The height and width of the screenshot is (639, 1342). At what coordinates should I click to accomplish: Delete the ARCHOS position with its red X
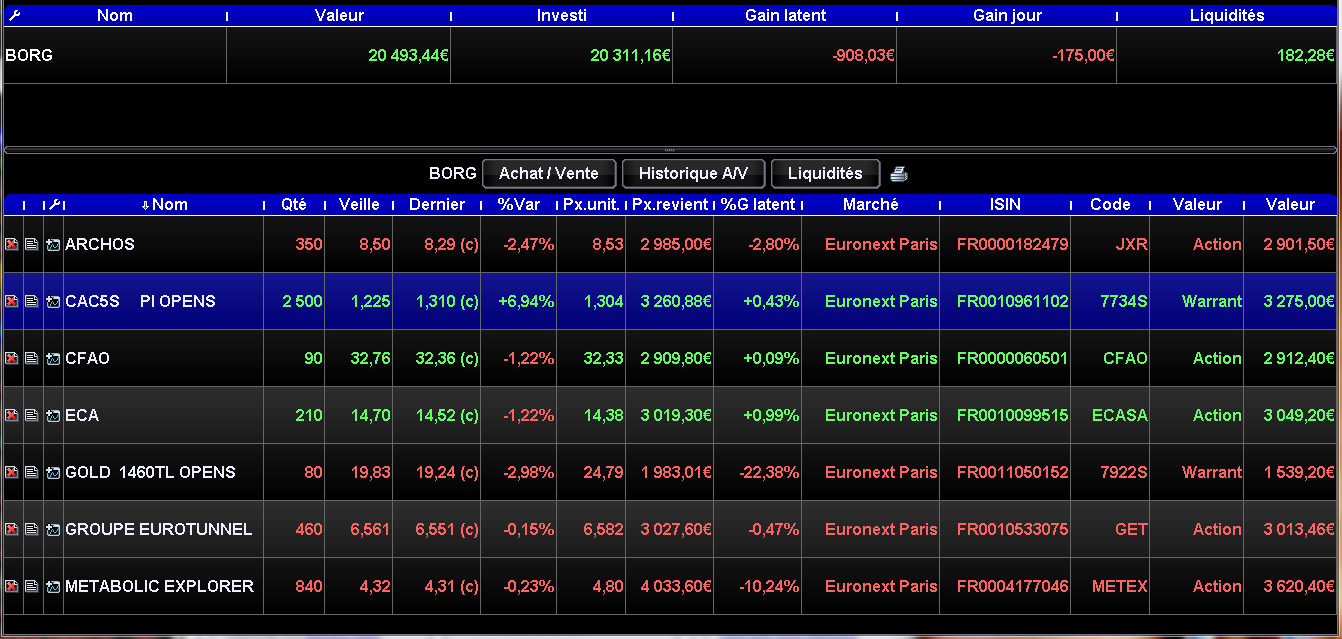(x=12, y=244)
